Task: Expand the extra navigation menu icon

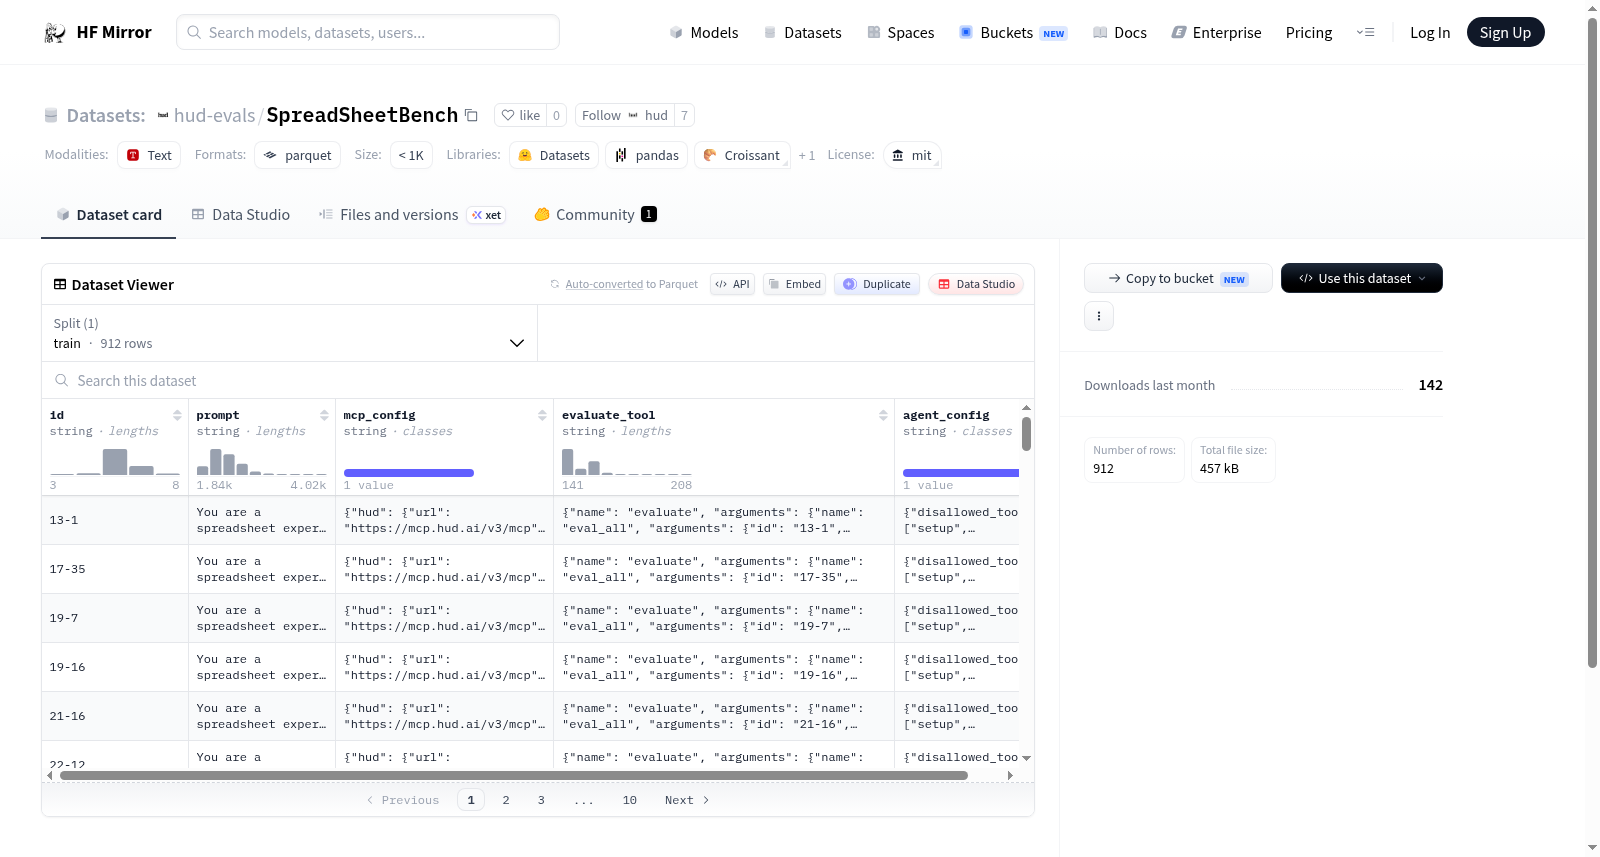Action: 1365,32
